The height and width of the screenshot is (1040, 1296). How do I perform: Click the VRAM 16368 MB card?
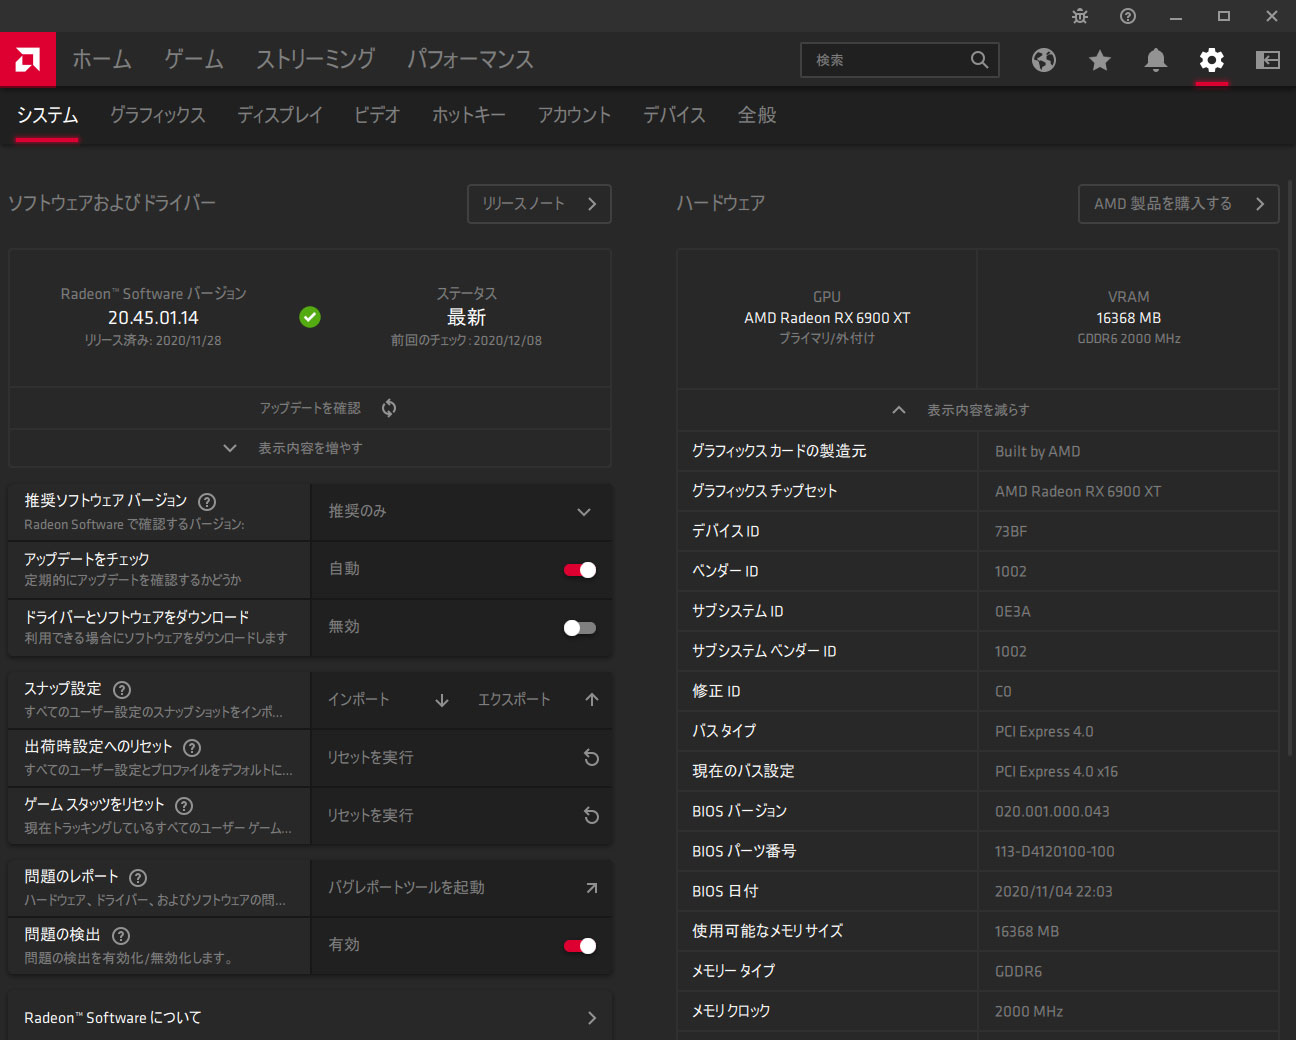pos(1128,318)
